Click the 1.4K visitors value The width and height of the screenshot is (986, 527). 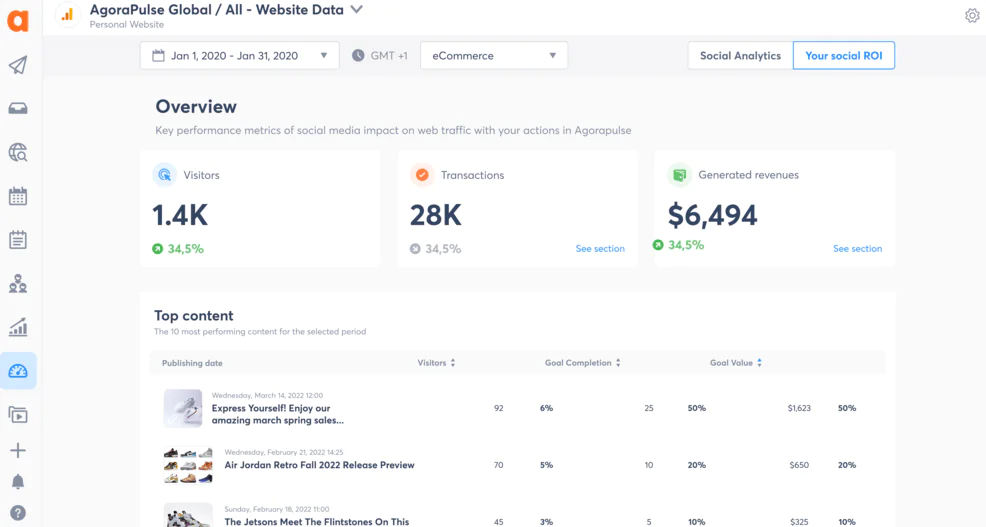point(180,215)
